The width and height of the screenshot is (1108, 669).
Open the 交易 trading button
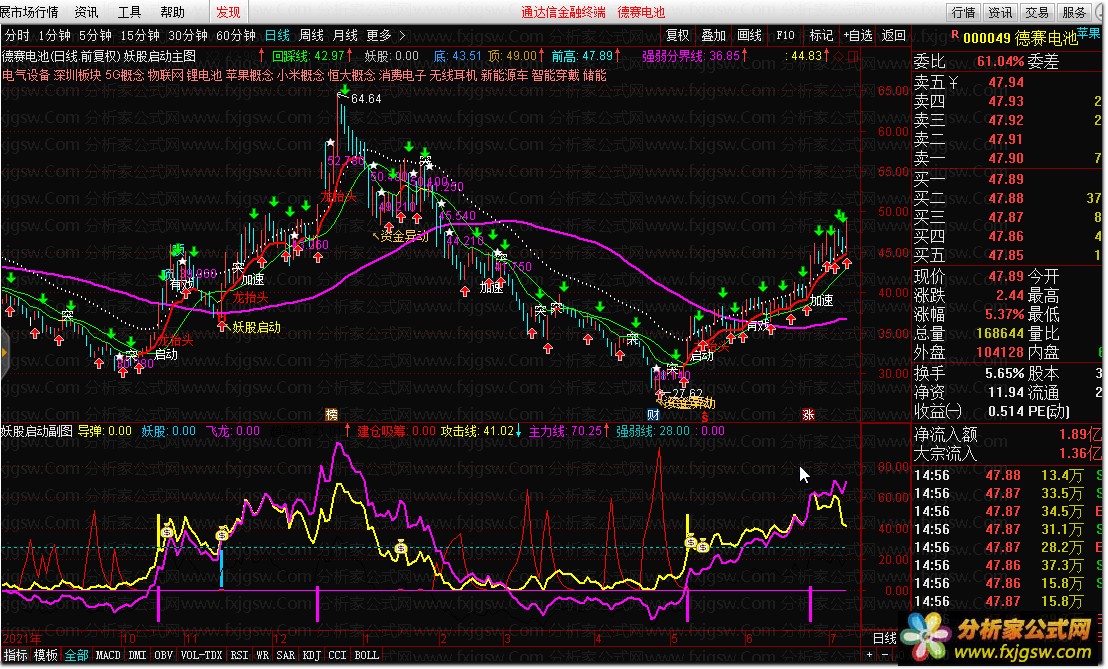1037,12
